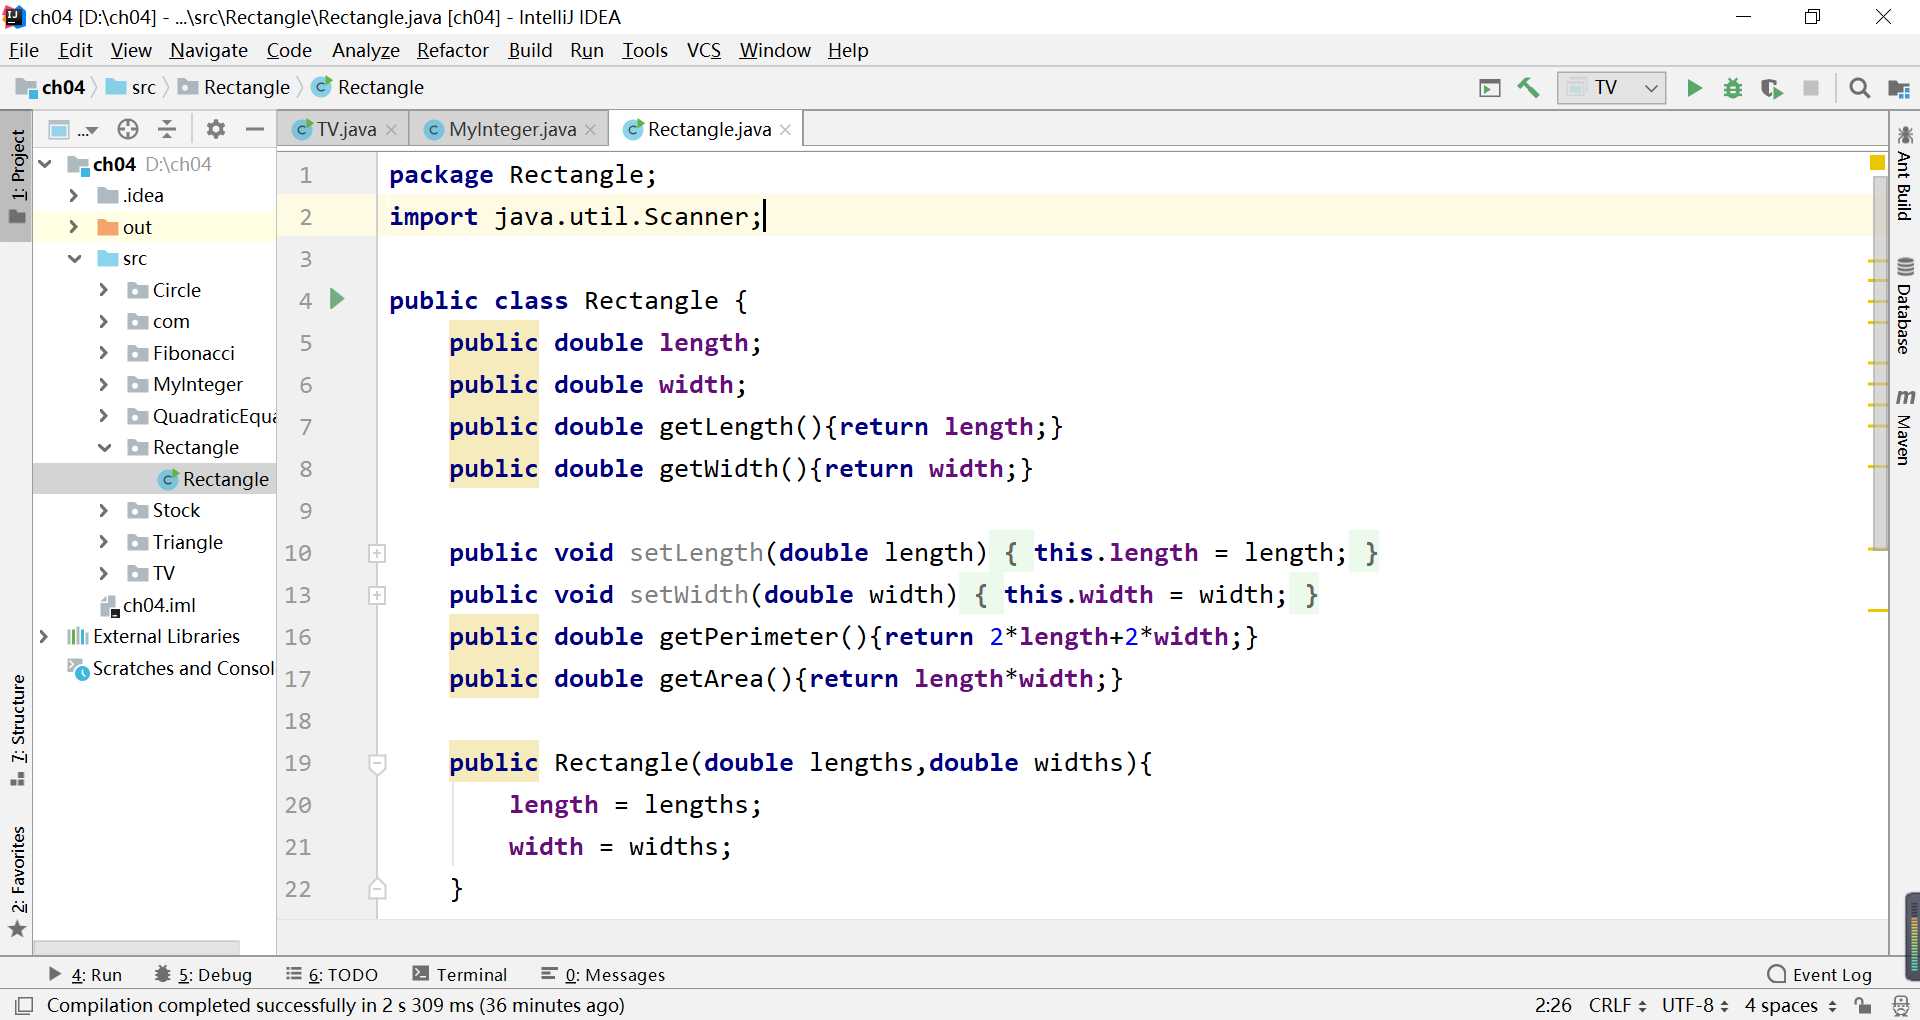Open Project panel settings gear
This screenshot has width=1920, height=1020.
coord(215,129)
